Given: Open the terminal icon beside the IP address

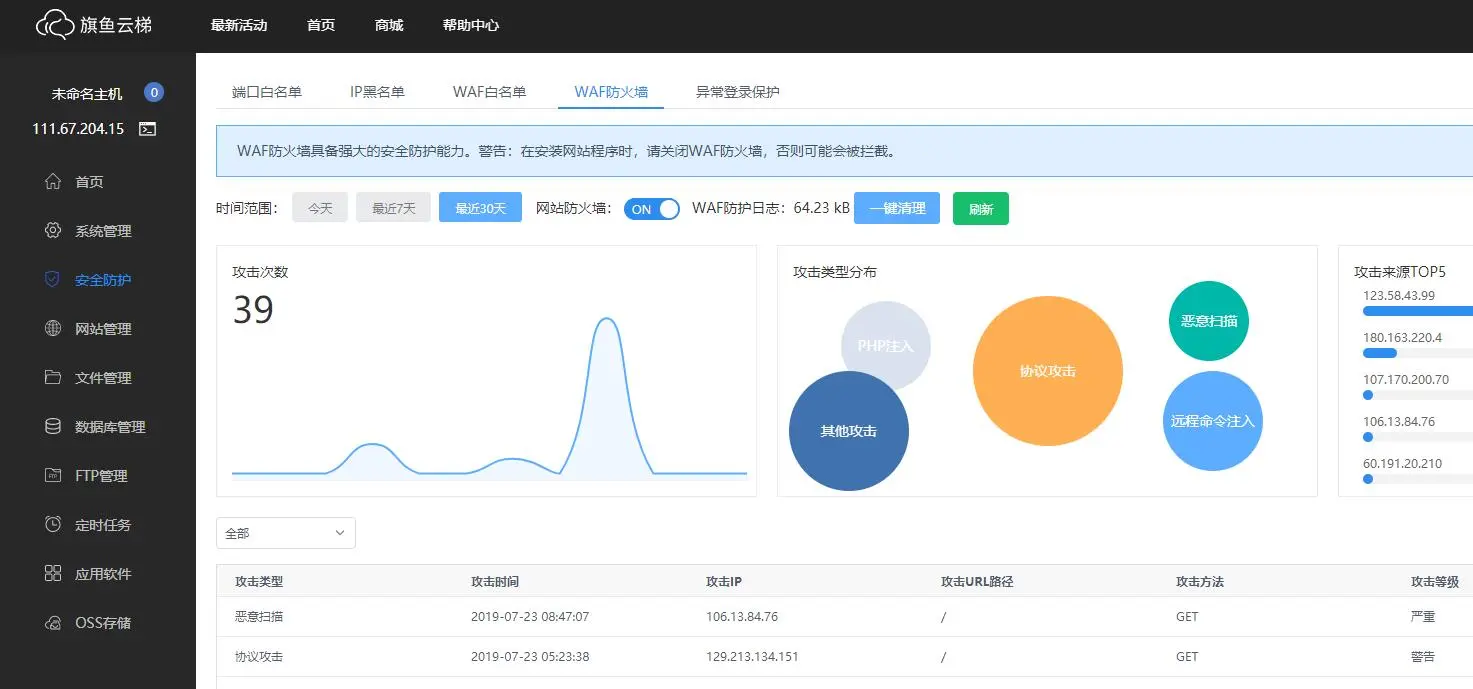Looking at the screenshot, I should pyautogui.click(x=147, y=129).
